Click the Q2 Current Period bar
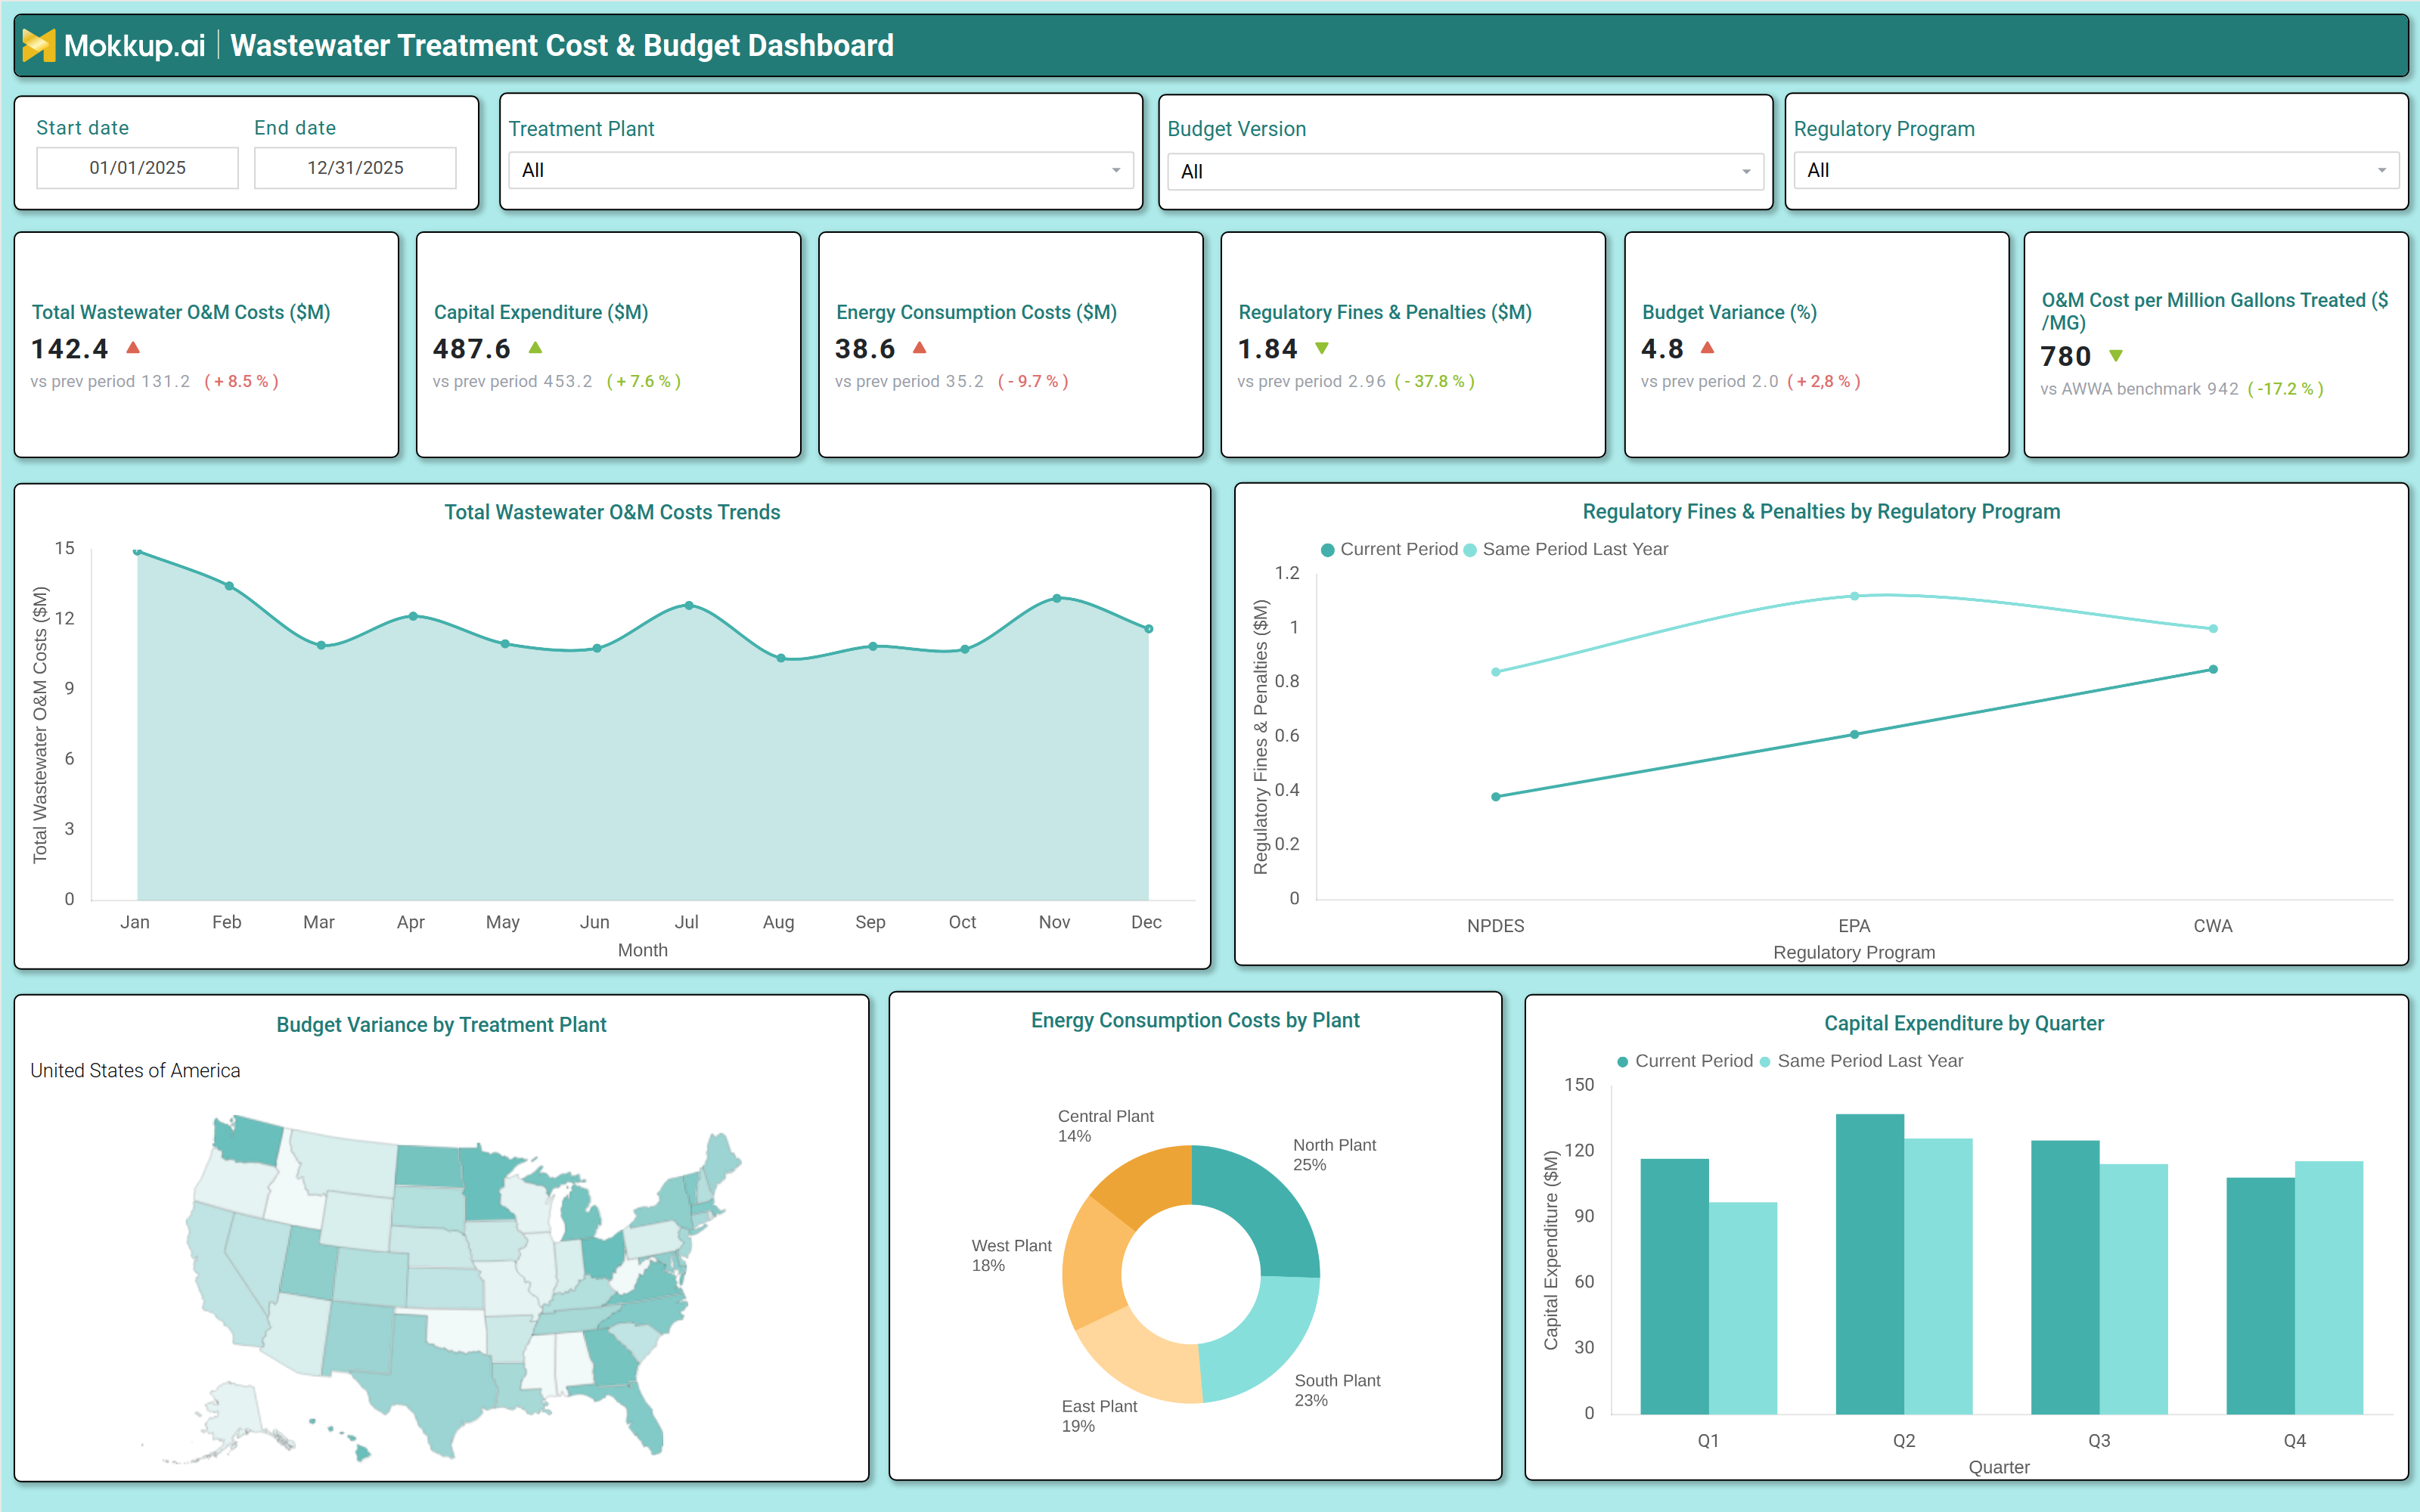Image resolution: width=2420 pixels, height=1512 pixels. coord(1870,1264)
